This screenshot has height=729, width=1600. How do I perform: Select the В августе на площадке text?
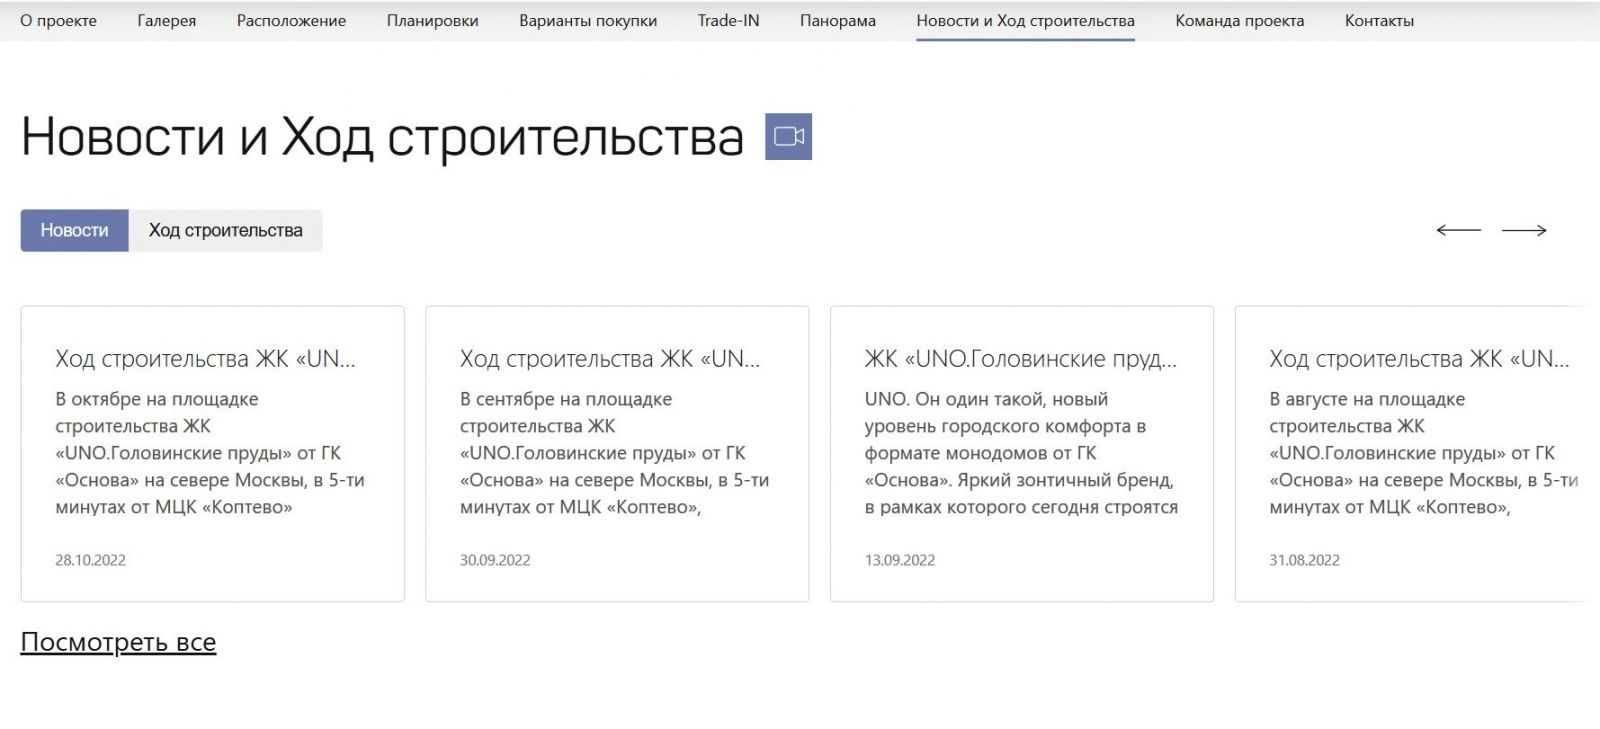point(1367,399)
